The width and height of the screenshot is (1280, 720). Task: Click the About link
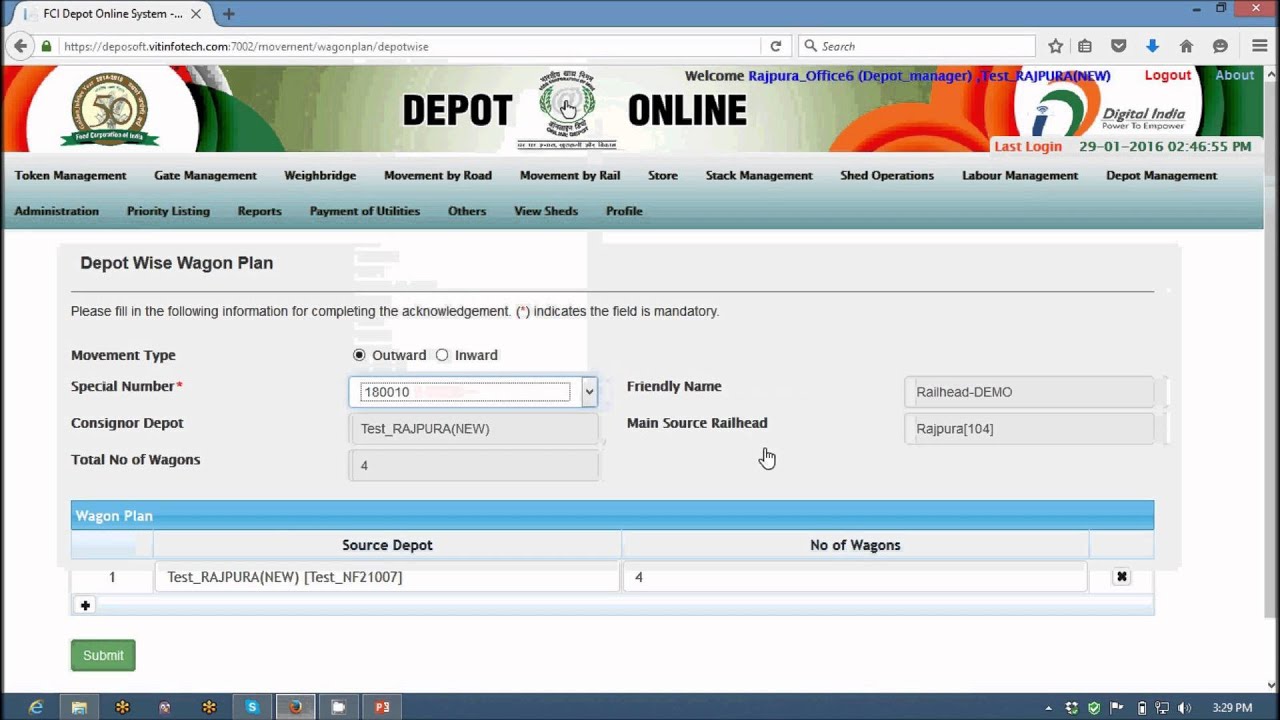point(1234,75)
